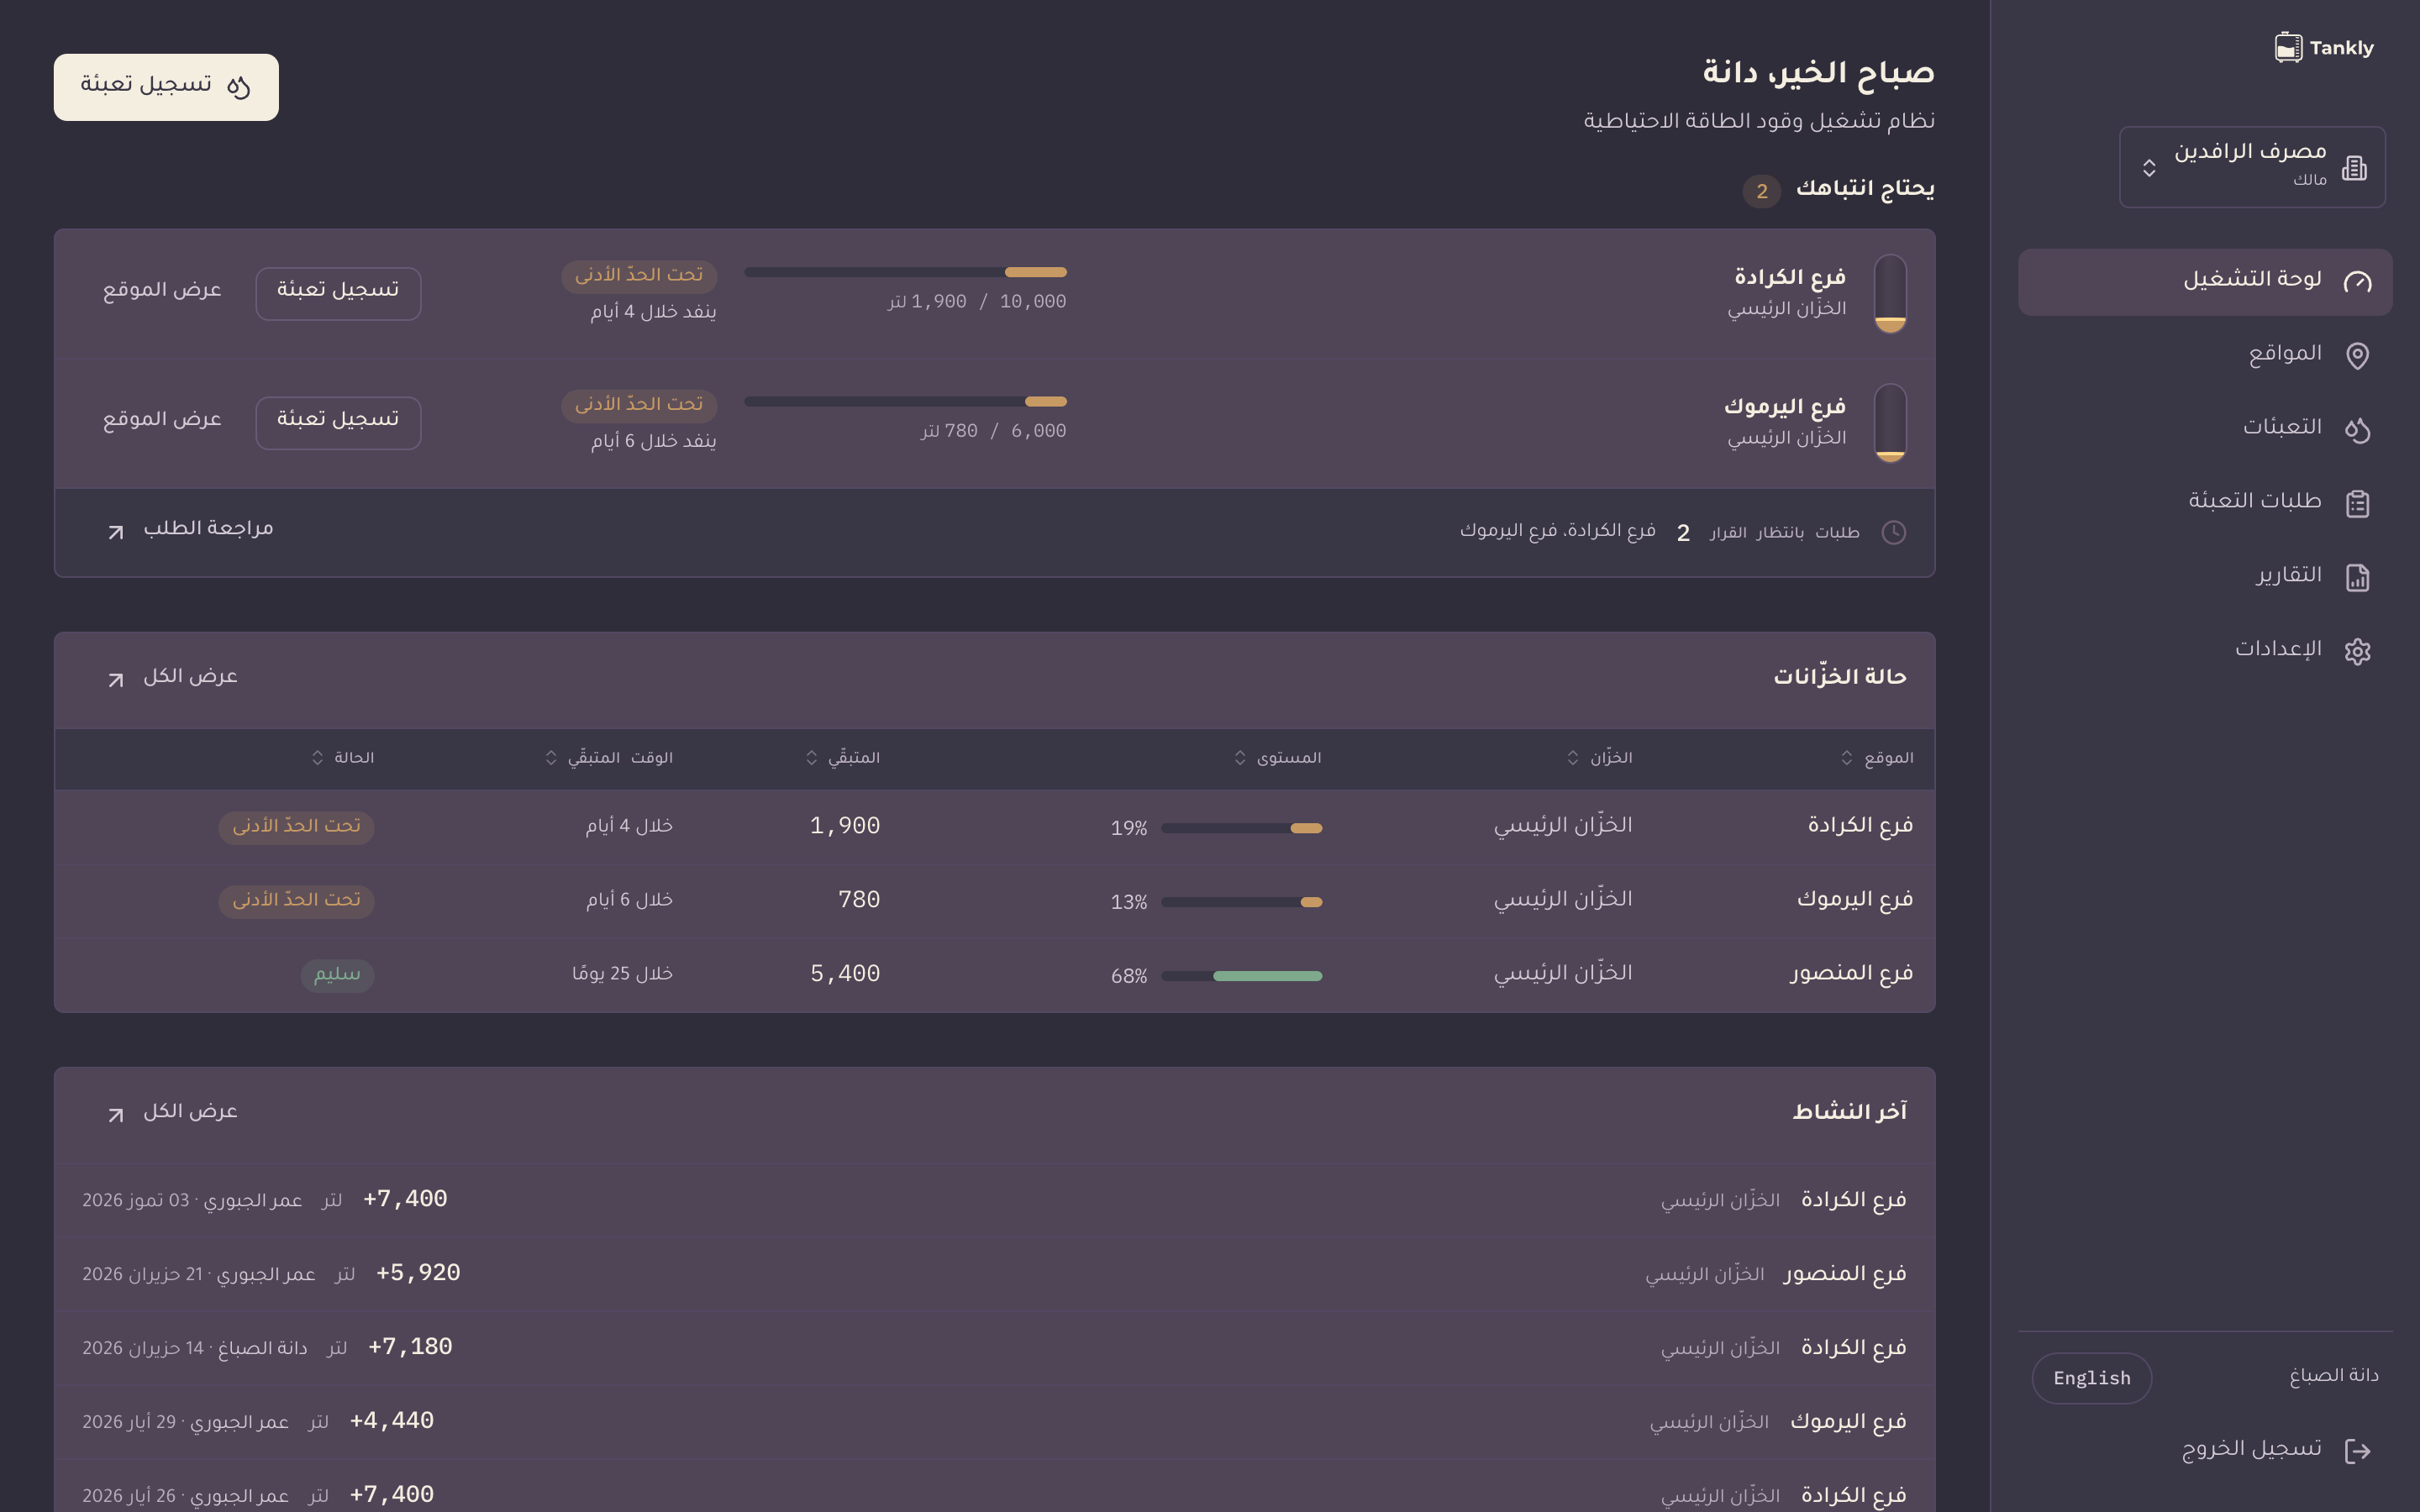Viewport: 2420px width, 1512px height.
Task: Click the gauge icon beside لوحة التشغيل
Action: coord(2357,282)
